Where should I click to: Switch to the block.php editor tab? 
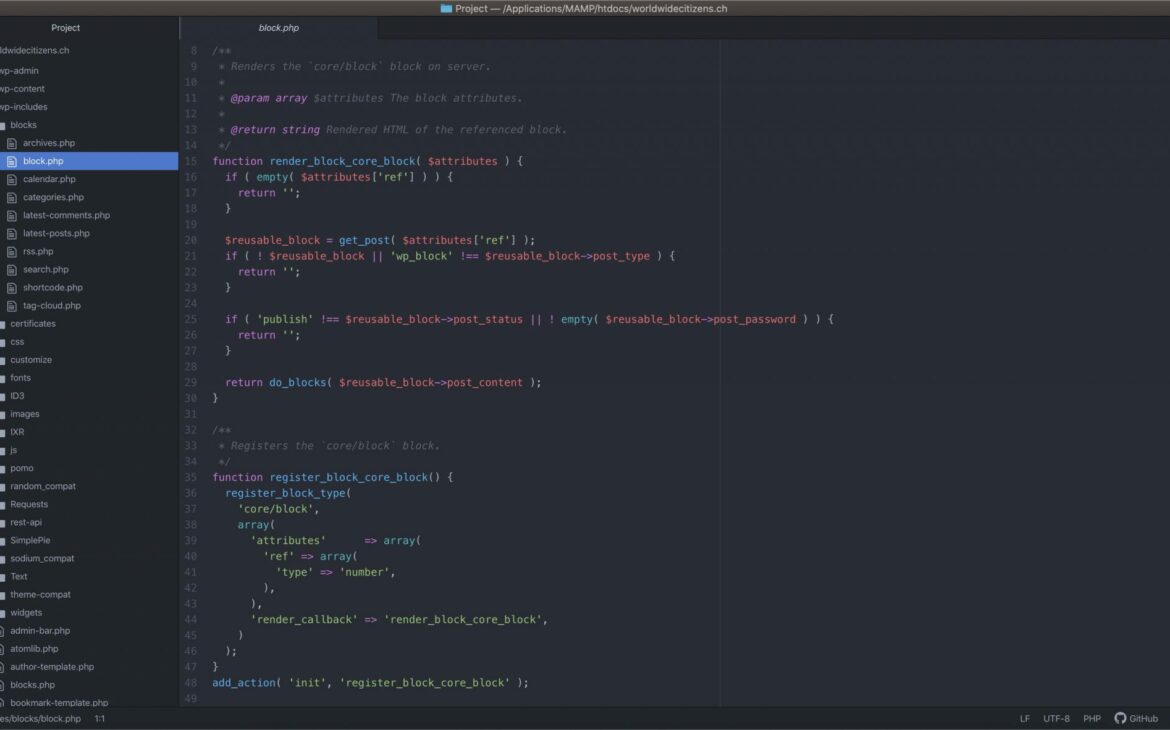click(278, 28)
